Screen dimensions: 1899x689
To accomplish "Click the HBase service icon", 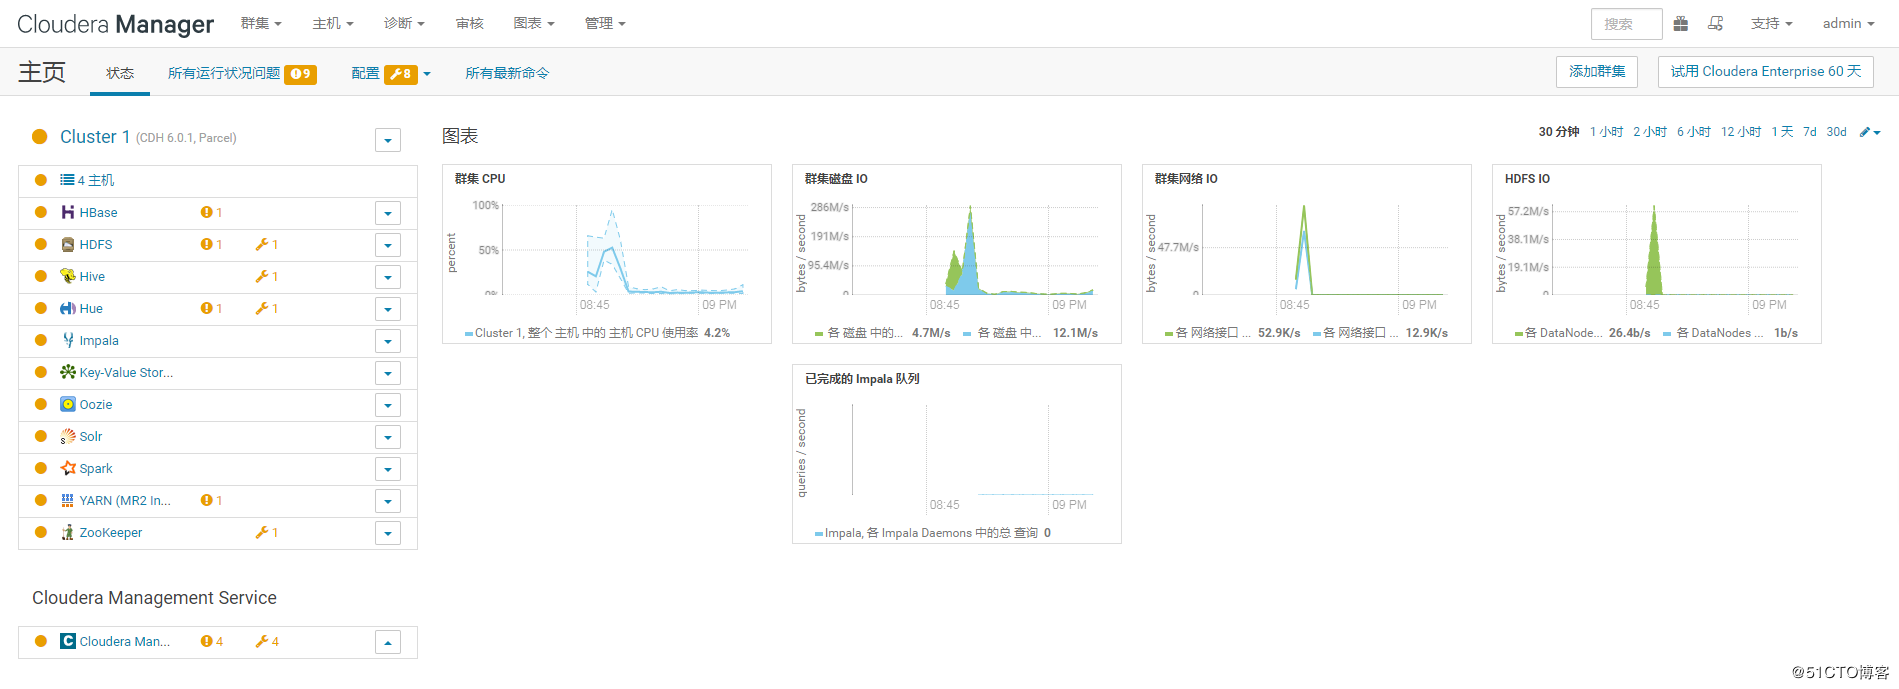I will coord(68,212).
